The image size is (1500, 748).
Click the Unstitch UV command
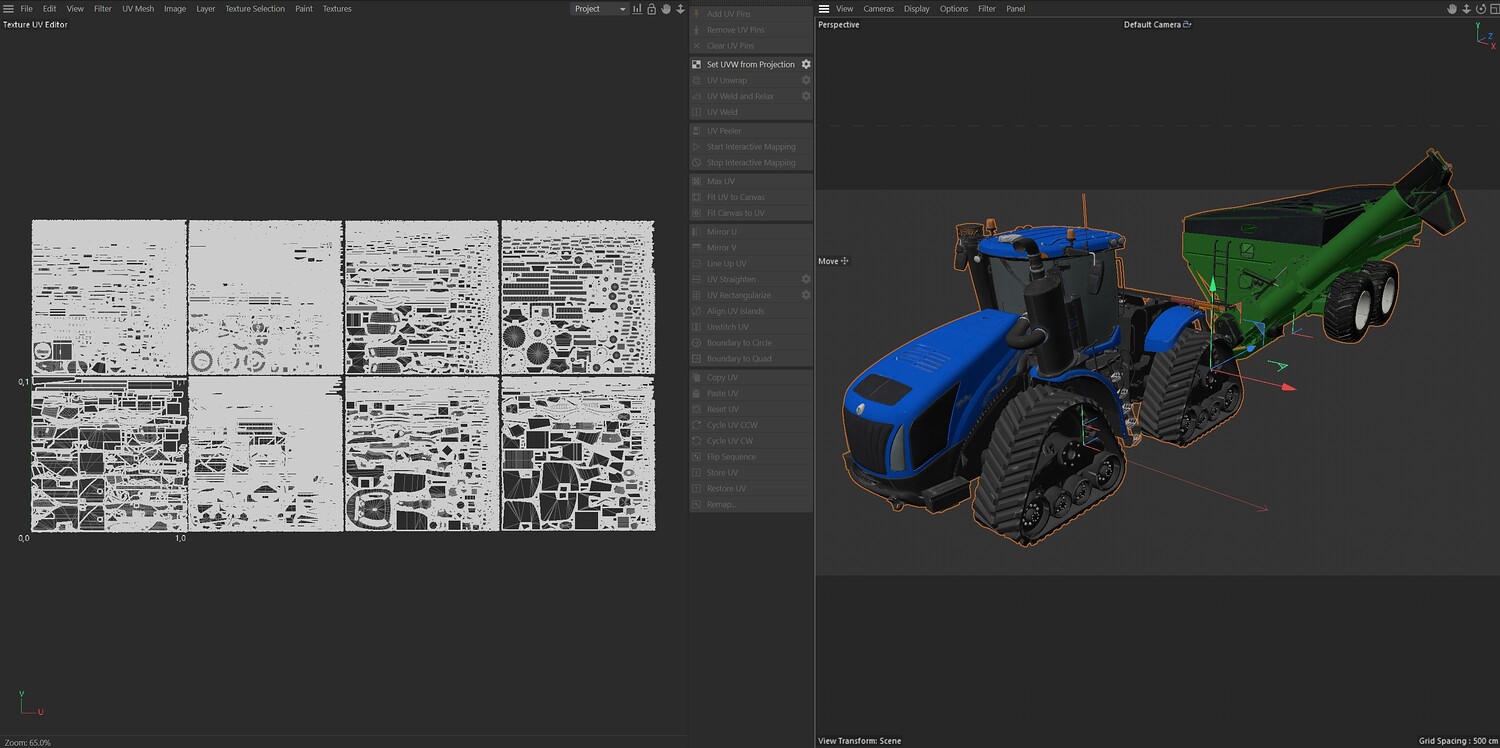(x=728, y=327)
